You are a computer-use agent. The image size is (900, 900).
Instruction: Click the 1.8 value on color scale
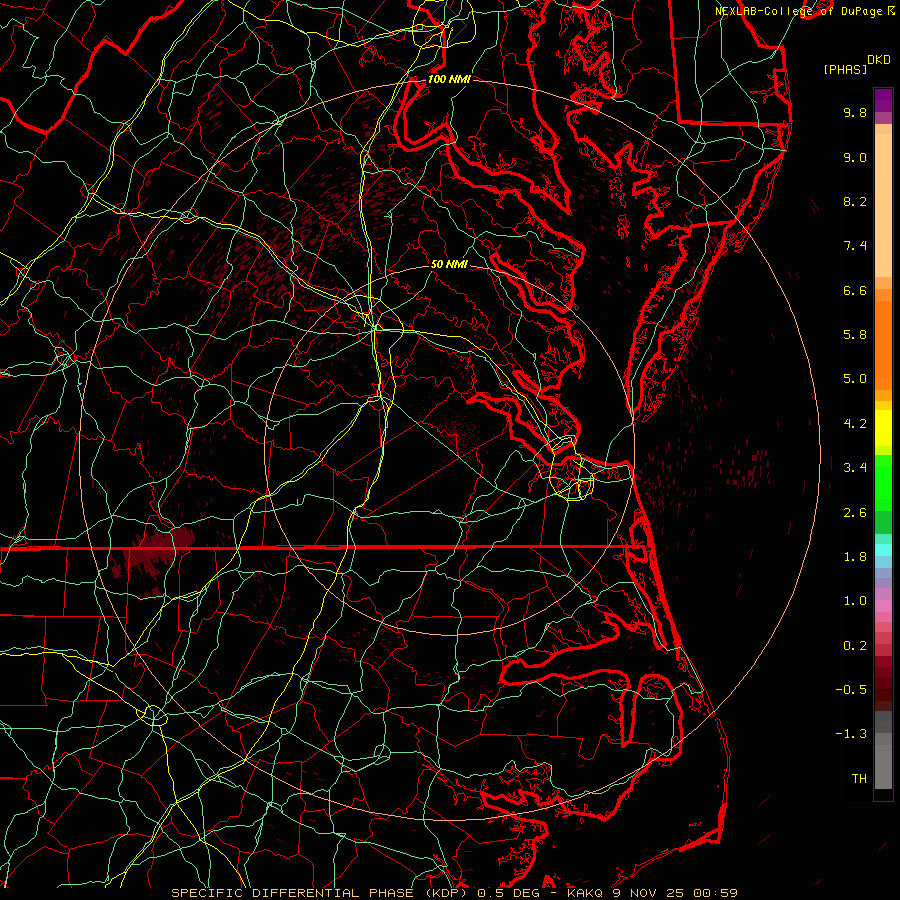pos(855,557)
